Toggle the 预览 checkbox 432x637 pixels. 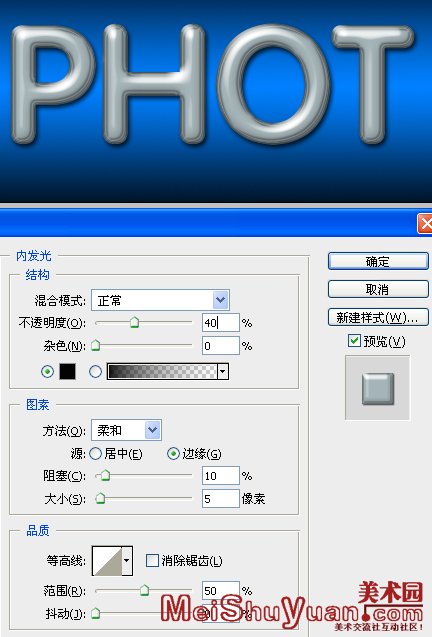[354, 340]
